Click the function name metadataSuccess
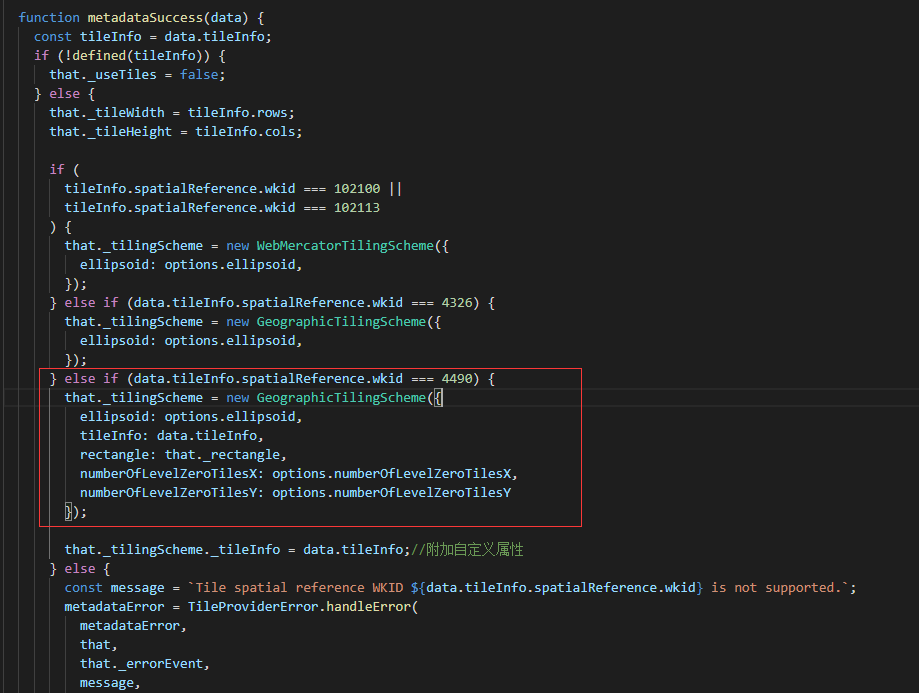 pos(145,18)
